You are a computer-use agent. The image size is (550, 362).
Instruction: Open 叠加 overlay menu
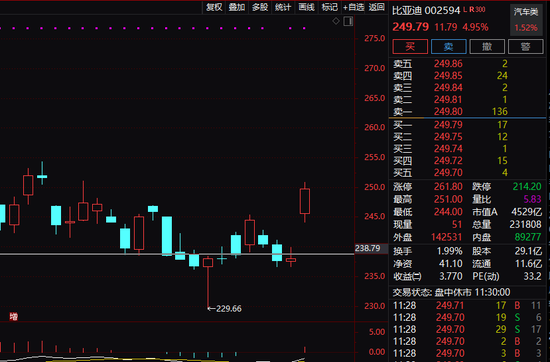(x=237, y=7)
